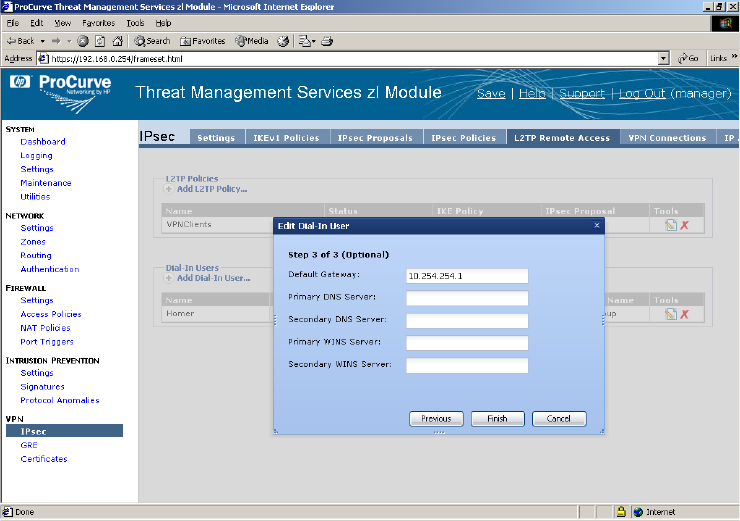Open Zones under Network
The height and width of the screenshot is (521, 740).
[x=33, y=242]
